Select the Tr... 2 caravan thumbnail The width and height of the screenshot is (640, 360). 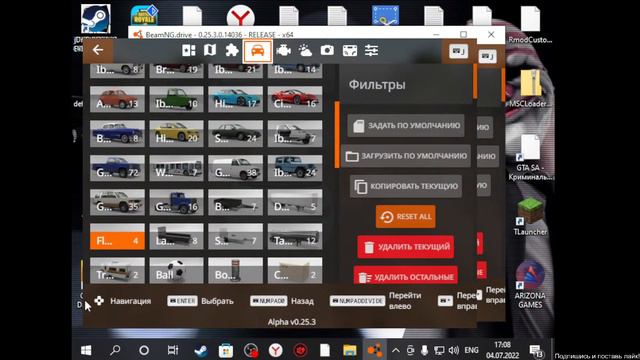117,270
